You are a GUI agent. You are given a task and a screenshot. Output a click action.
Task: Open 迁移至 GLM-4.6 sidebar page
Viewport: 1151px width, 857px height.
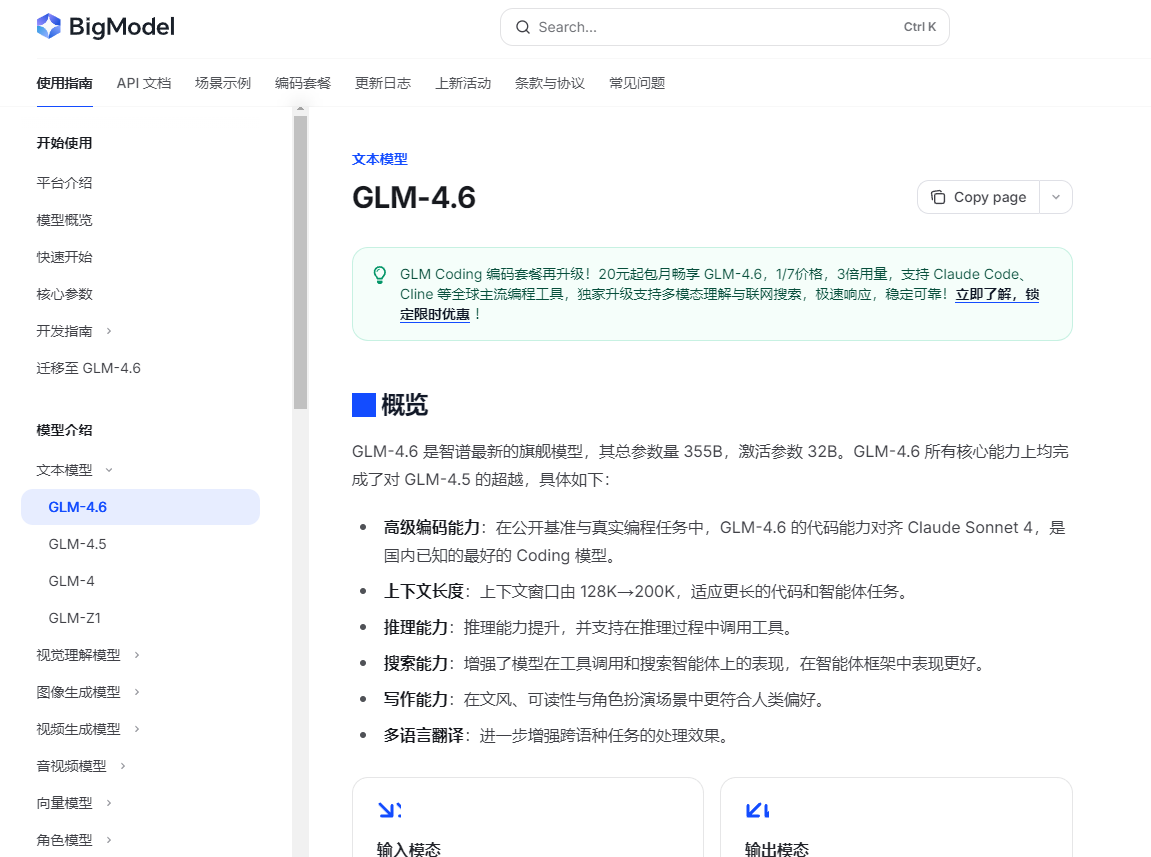pyautogui.click(x=89, y=368)
